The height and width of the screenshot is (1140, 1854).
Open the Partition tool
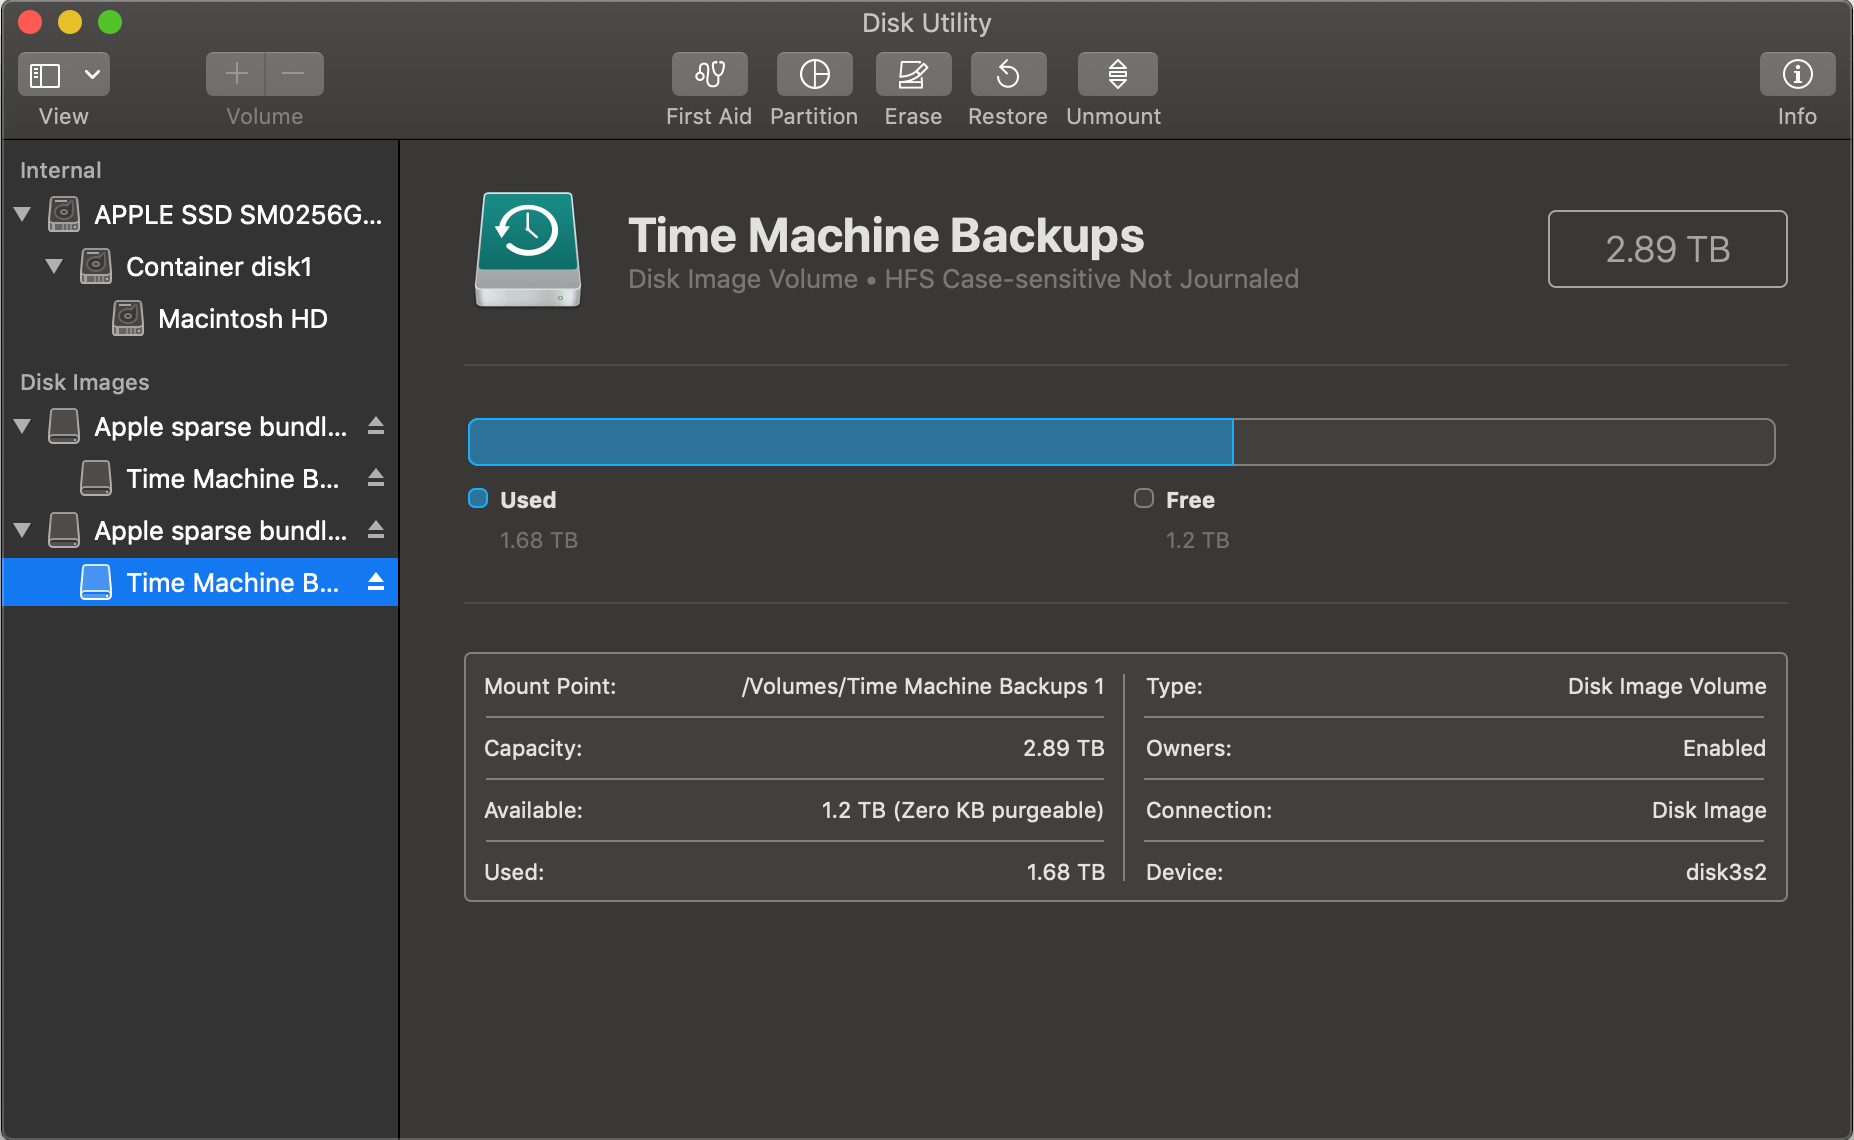click(814, 73)
